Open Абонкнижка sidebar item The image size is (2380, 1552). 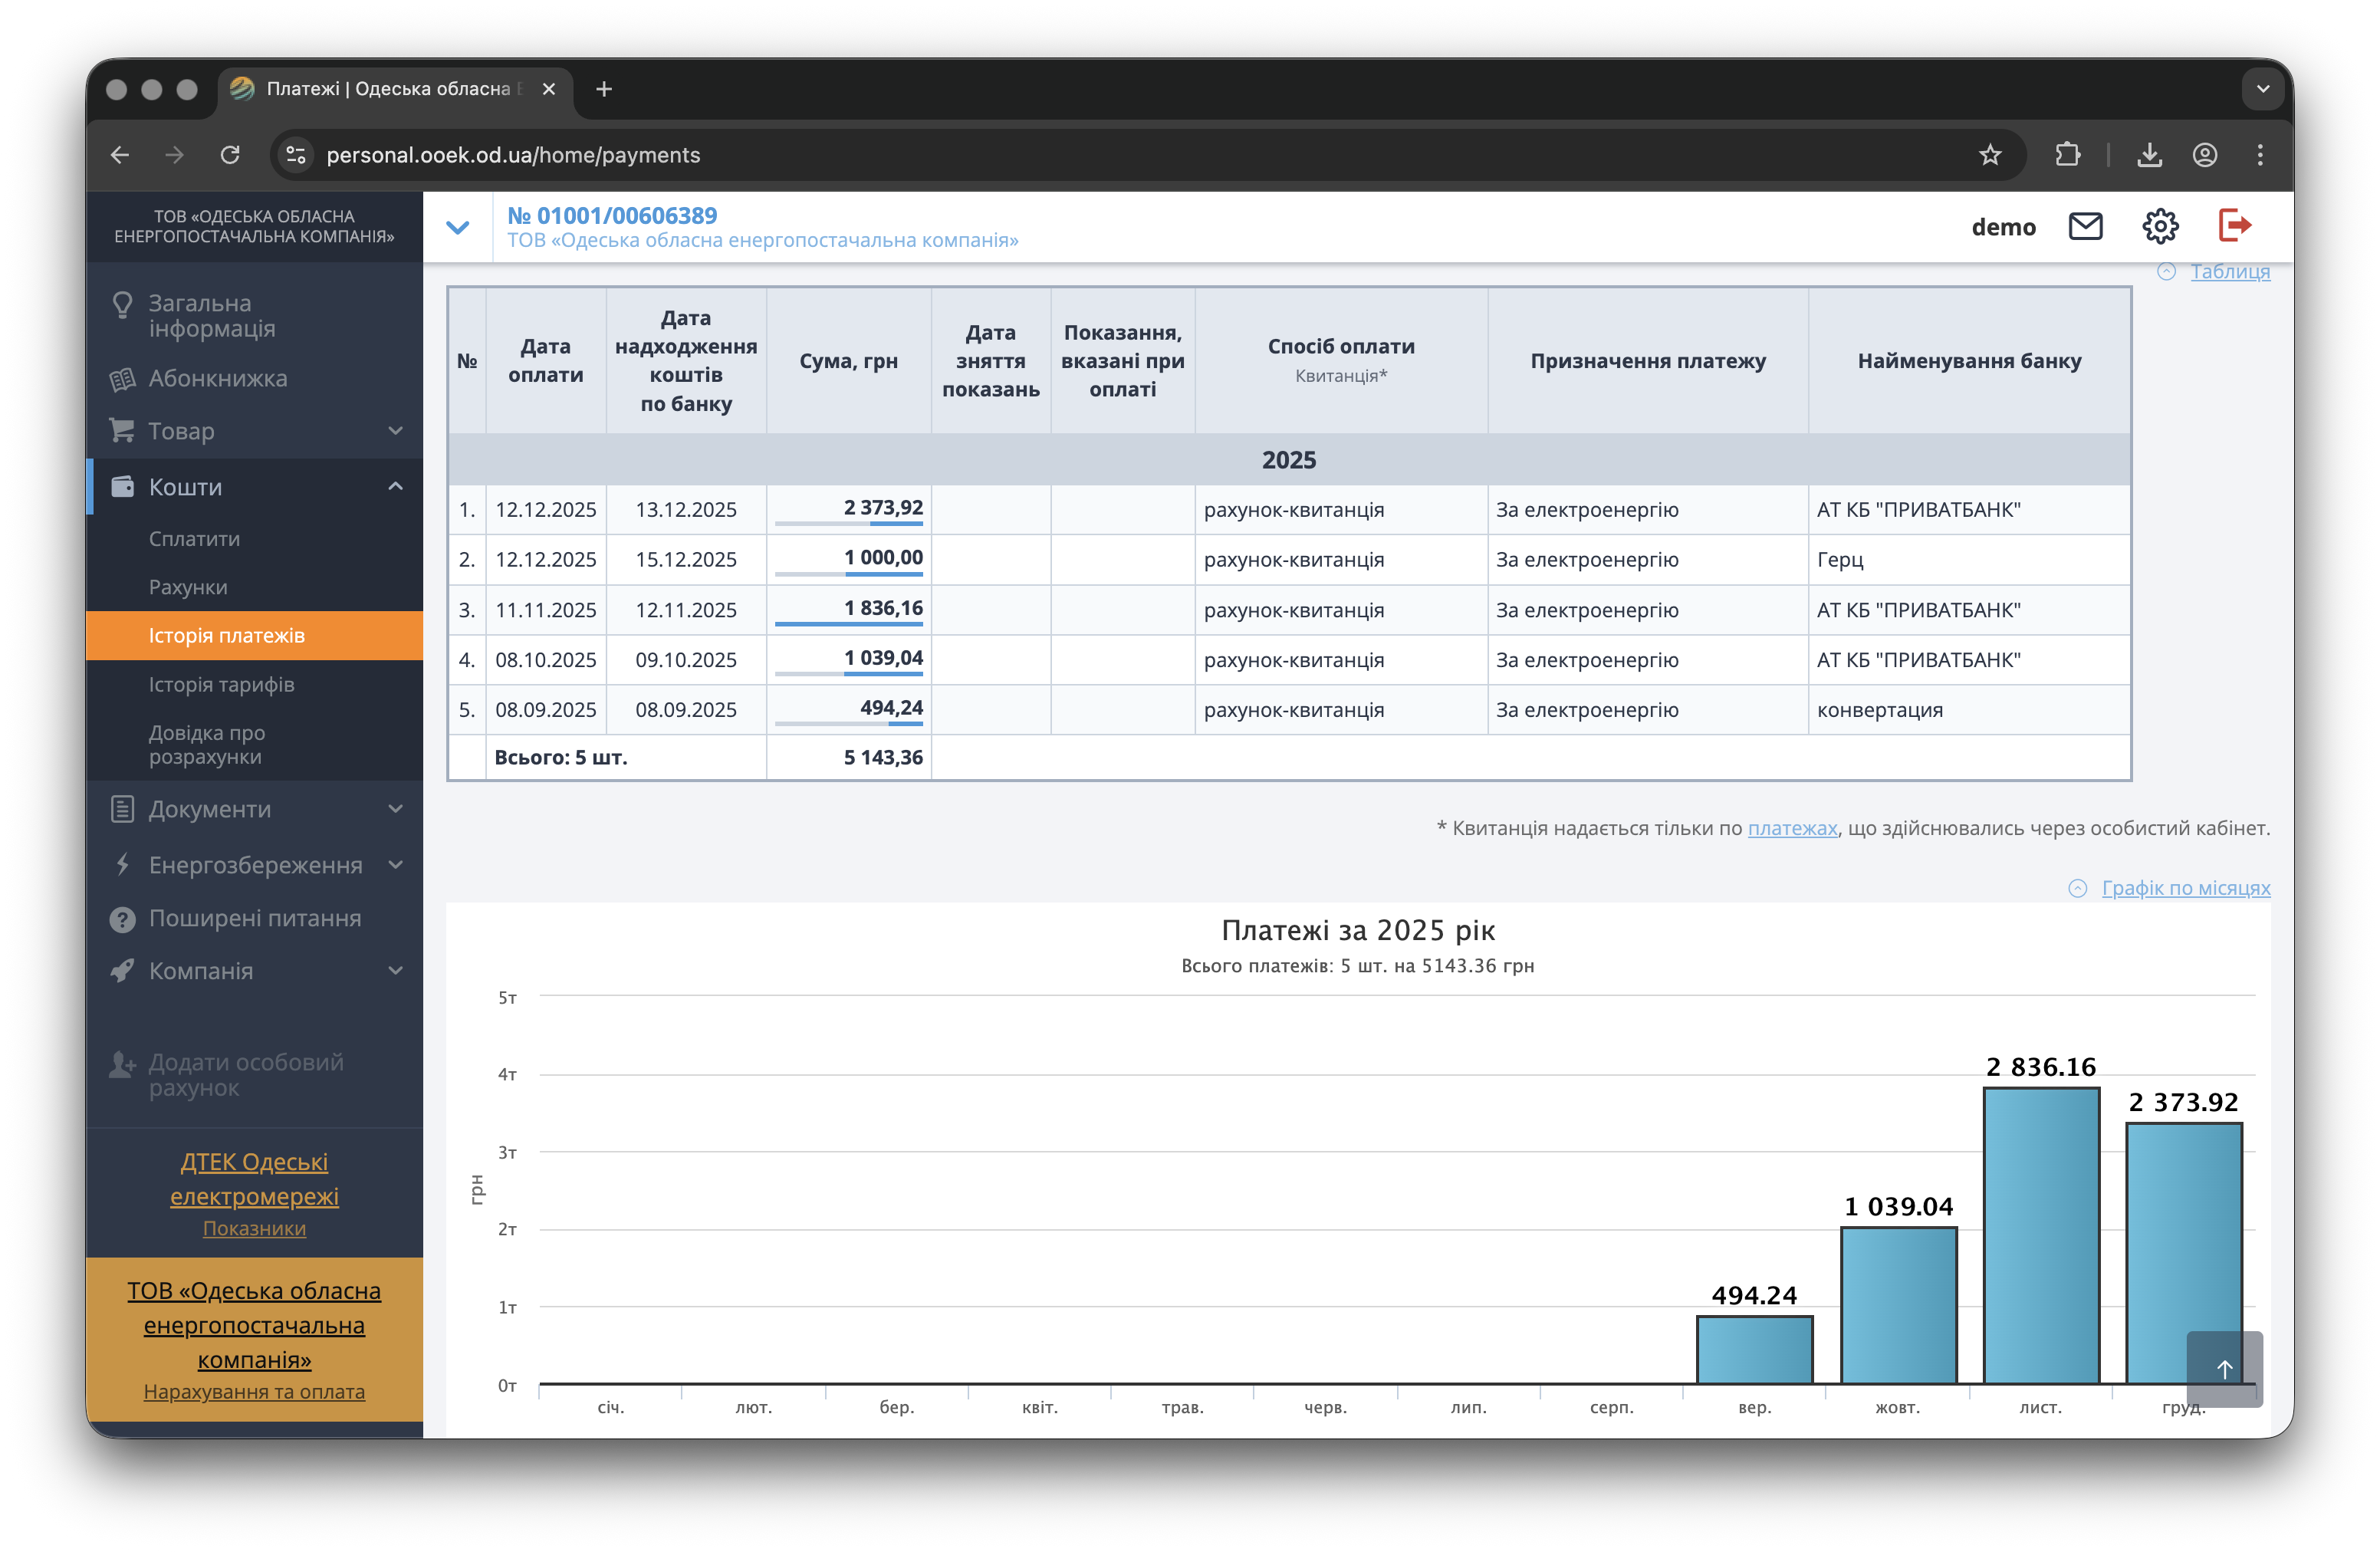tap(217, 379)
